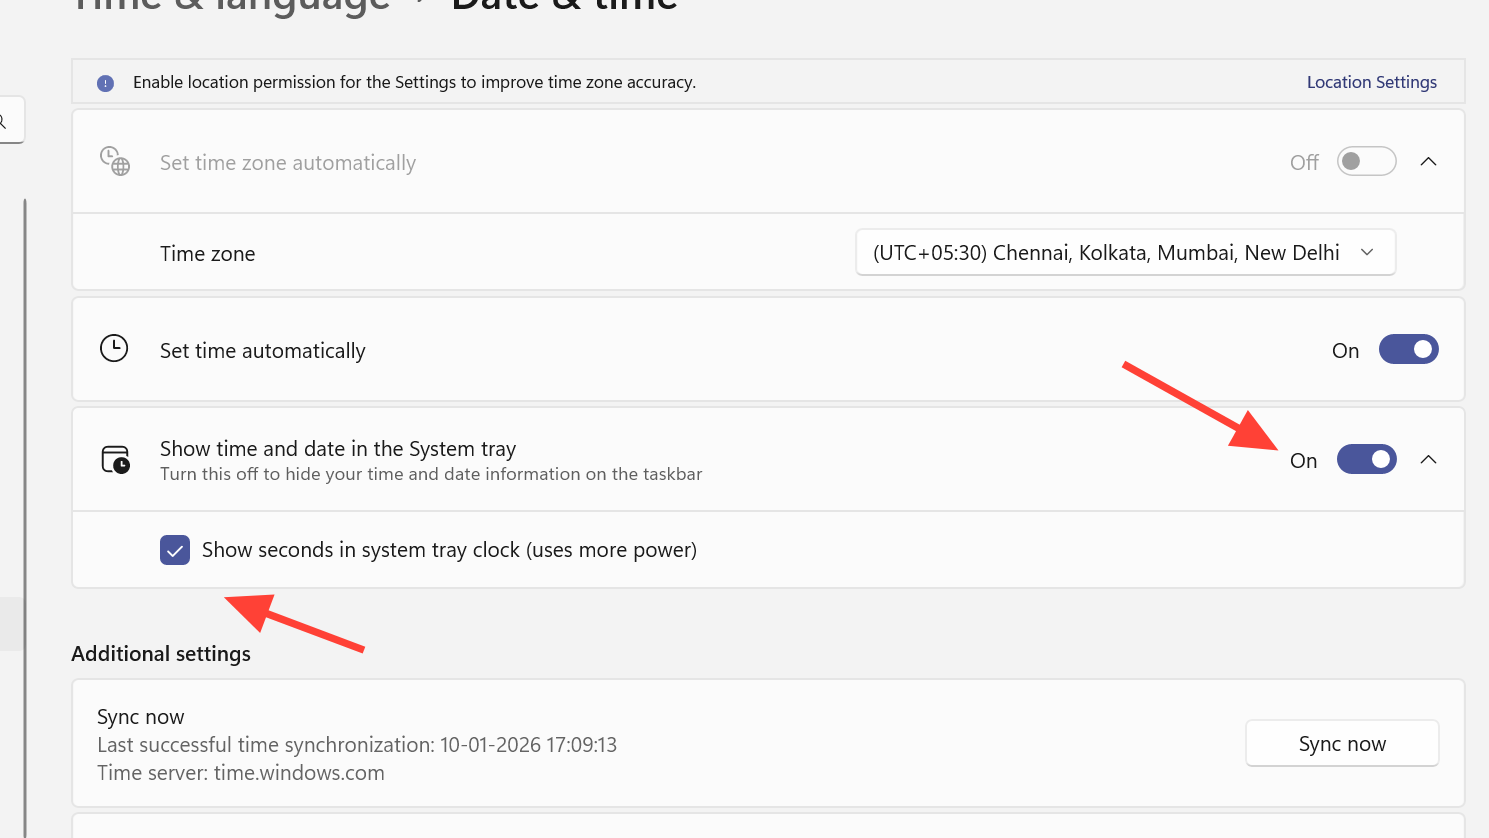Click the clock icon beside Set time automatically
Screen dimensions: 1489x838
pyautogui.click(x=114, y=349)
